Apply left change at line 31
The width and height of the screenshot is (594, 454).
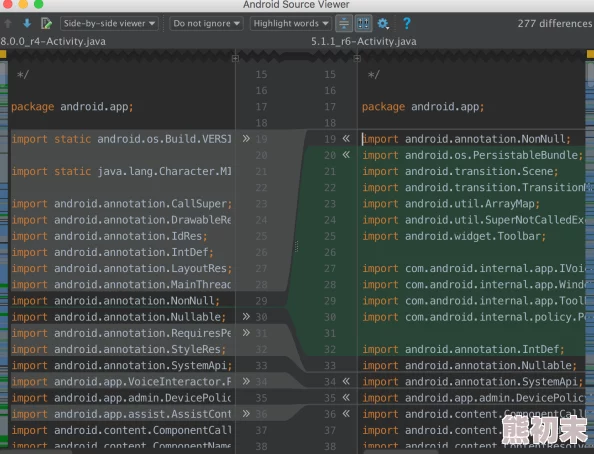(x=246, y=333)
